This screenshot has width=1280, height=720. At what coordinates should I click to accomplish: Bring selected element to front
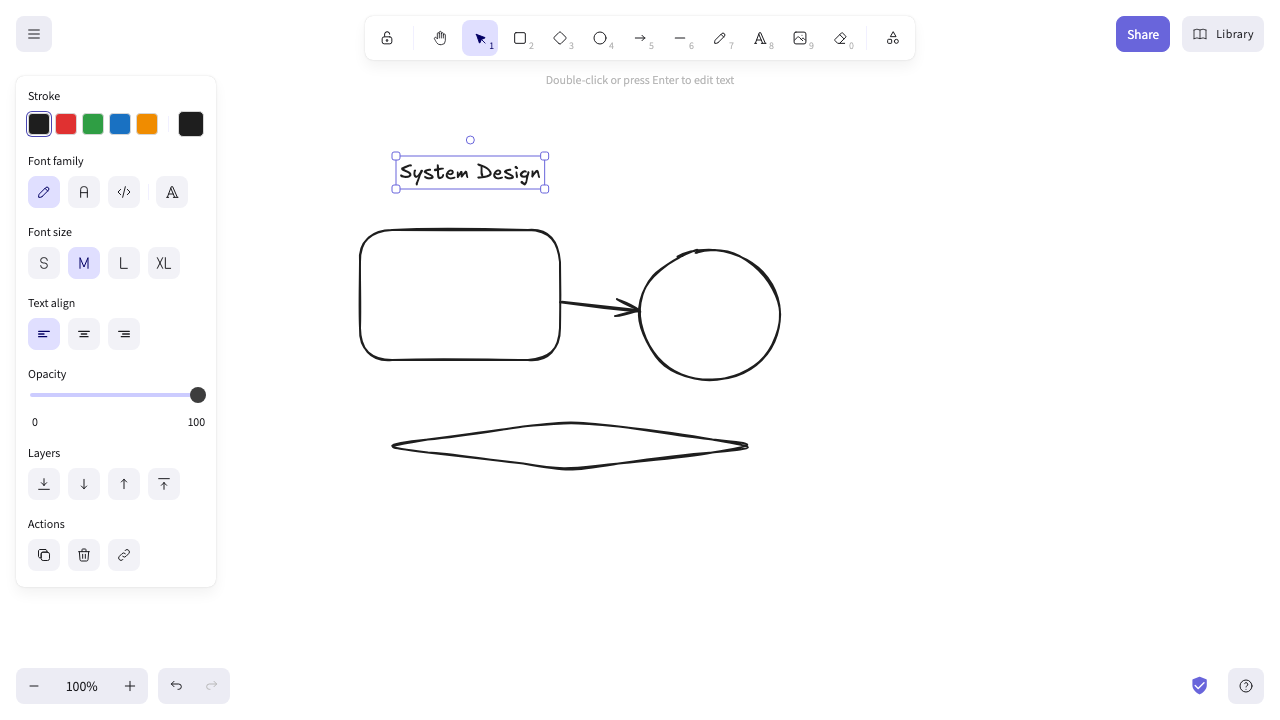point(164,484)
